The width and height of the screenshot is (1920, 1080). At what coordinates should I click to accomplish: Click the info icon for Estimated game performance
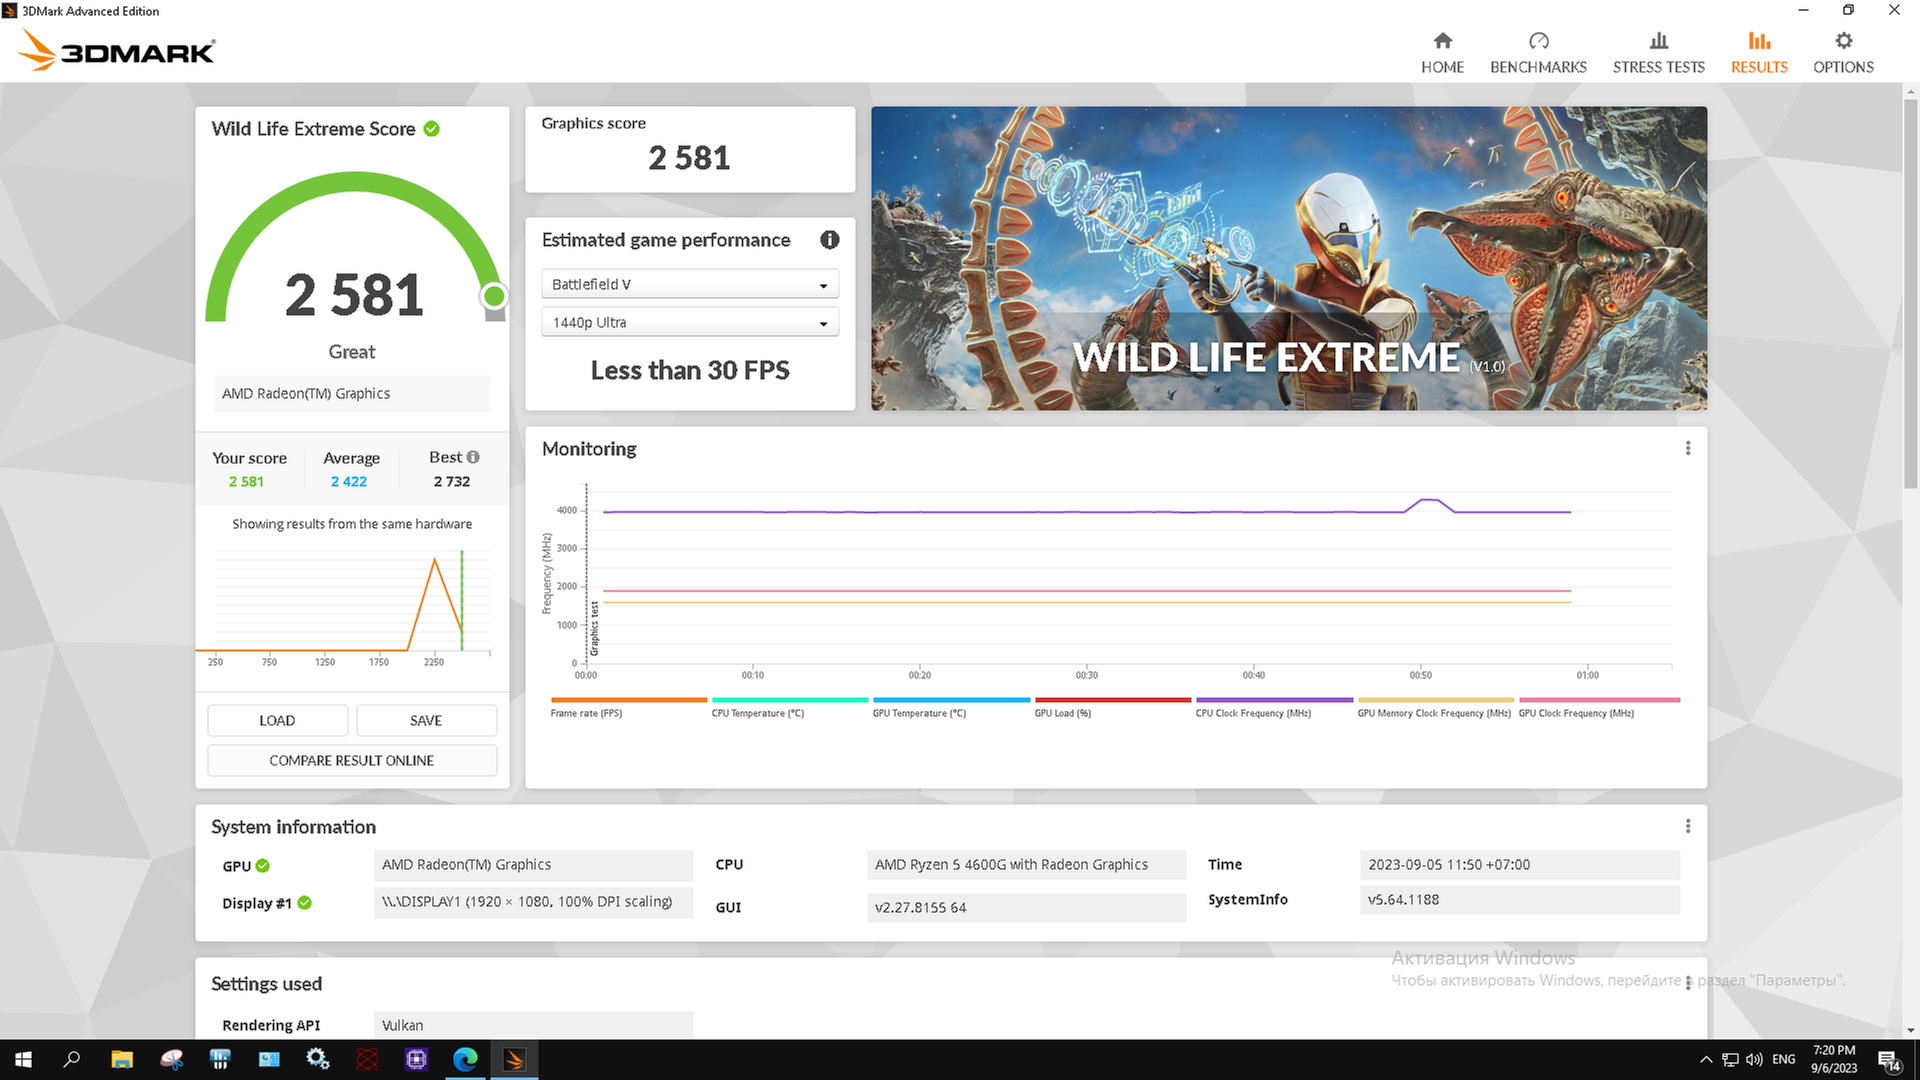(829, 240)
